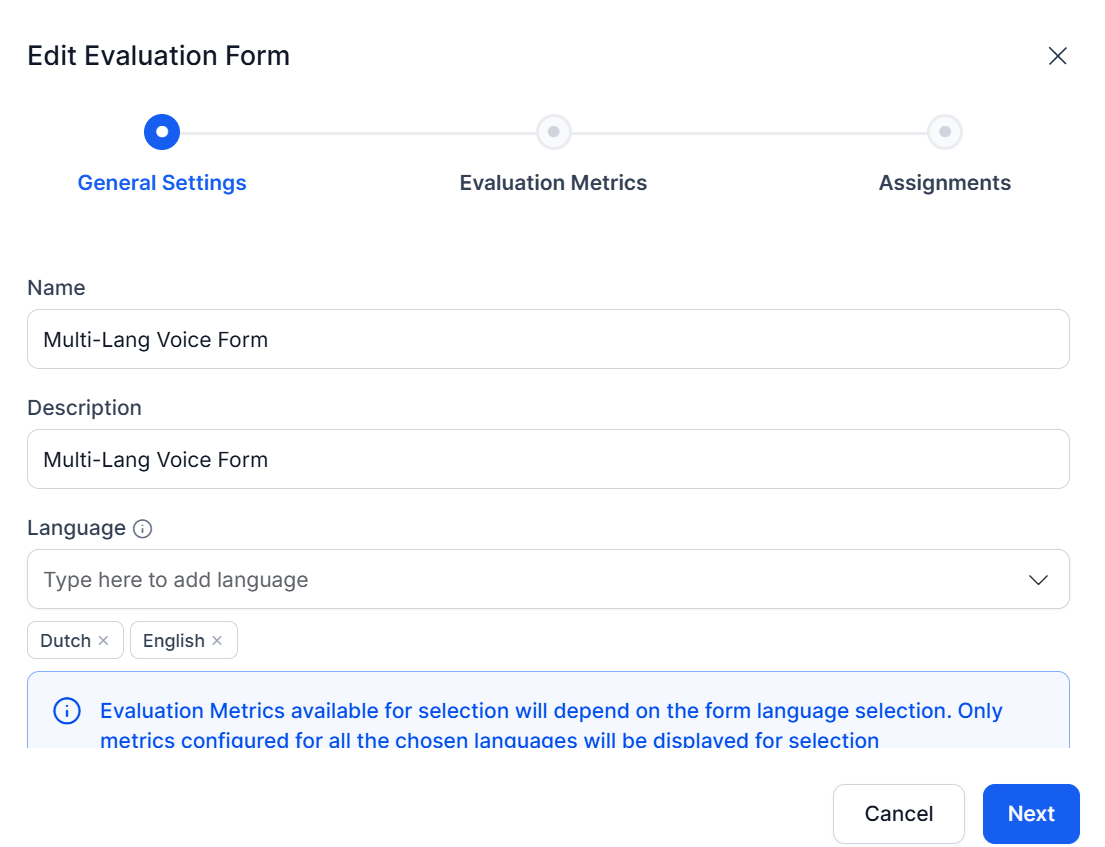Remove the English language tag
The image size is (1105, 847).
pyautogui.click(x=217, y=640)
